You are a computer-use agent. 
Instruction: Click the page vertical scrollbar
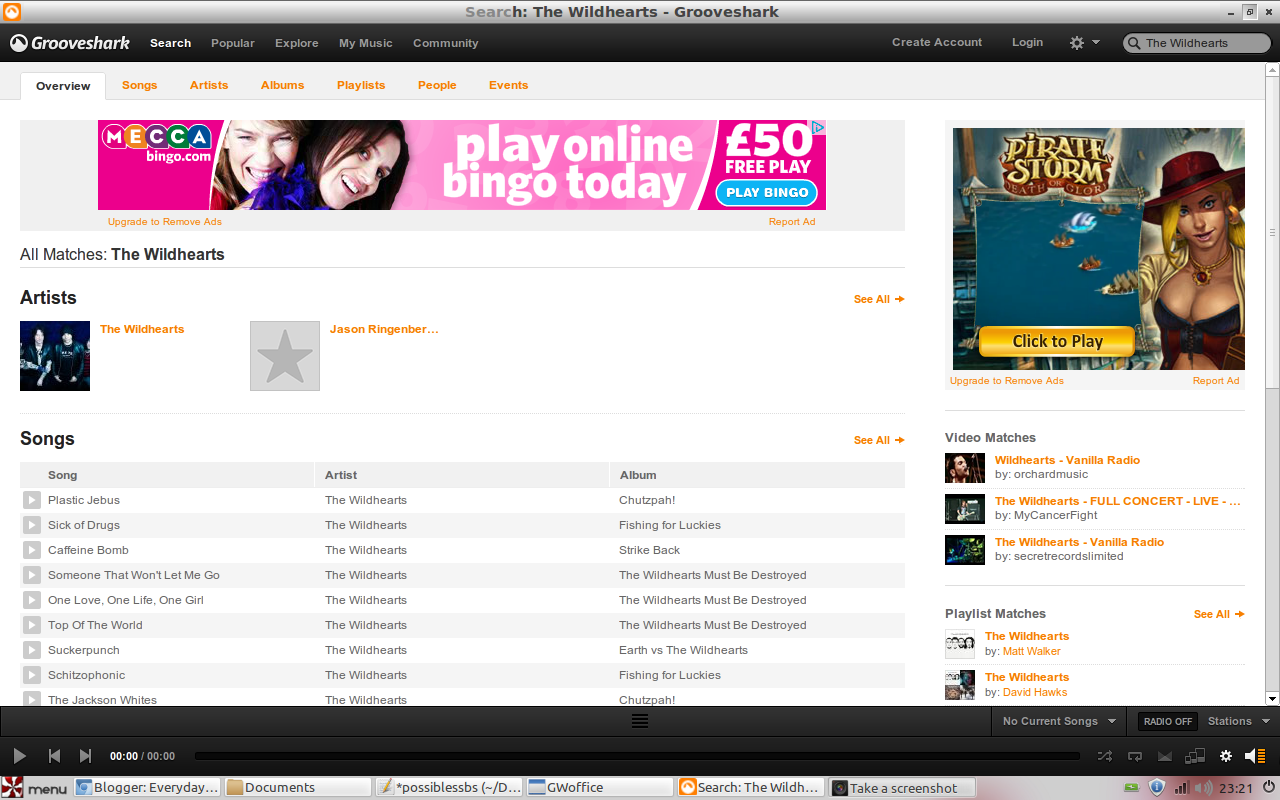click(x=1272, y=230)
